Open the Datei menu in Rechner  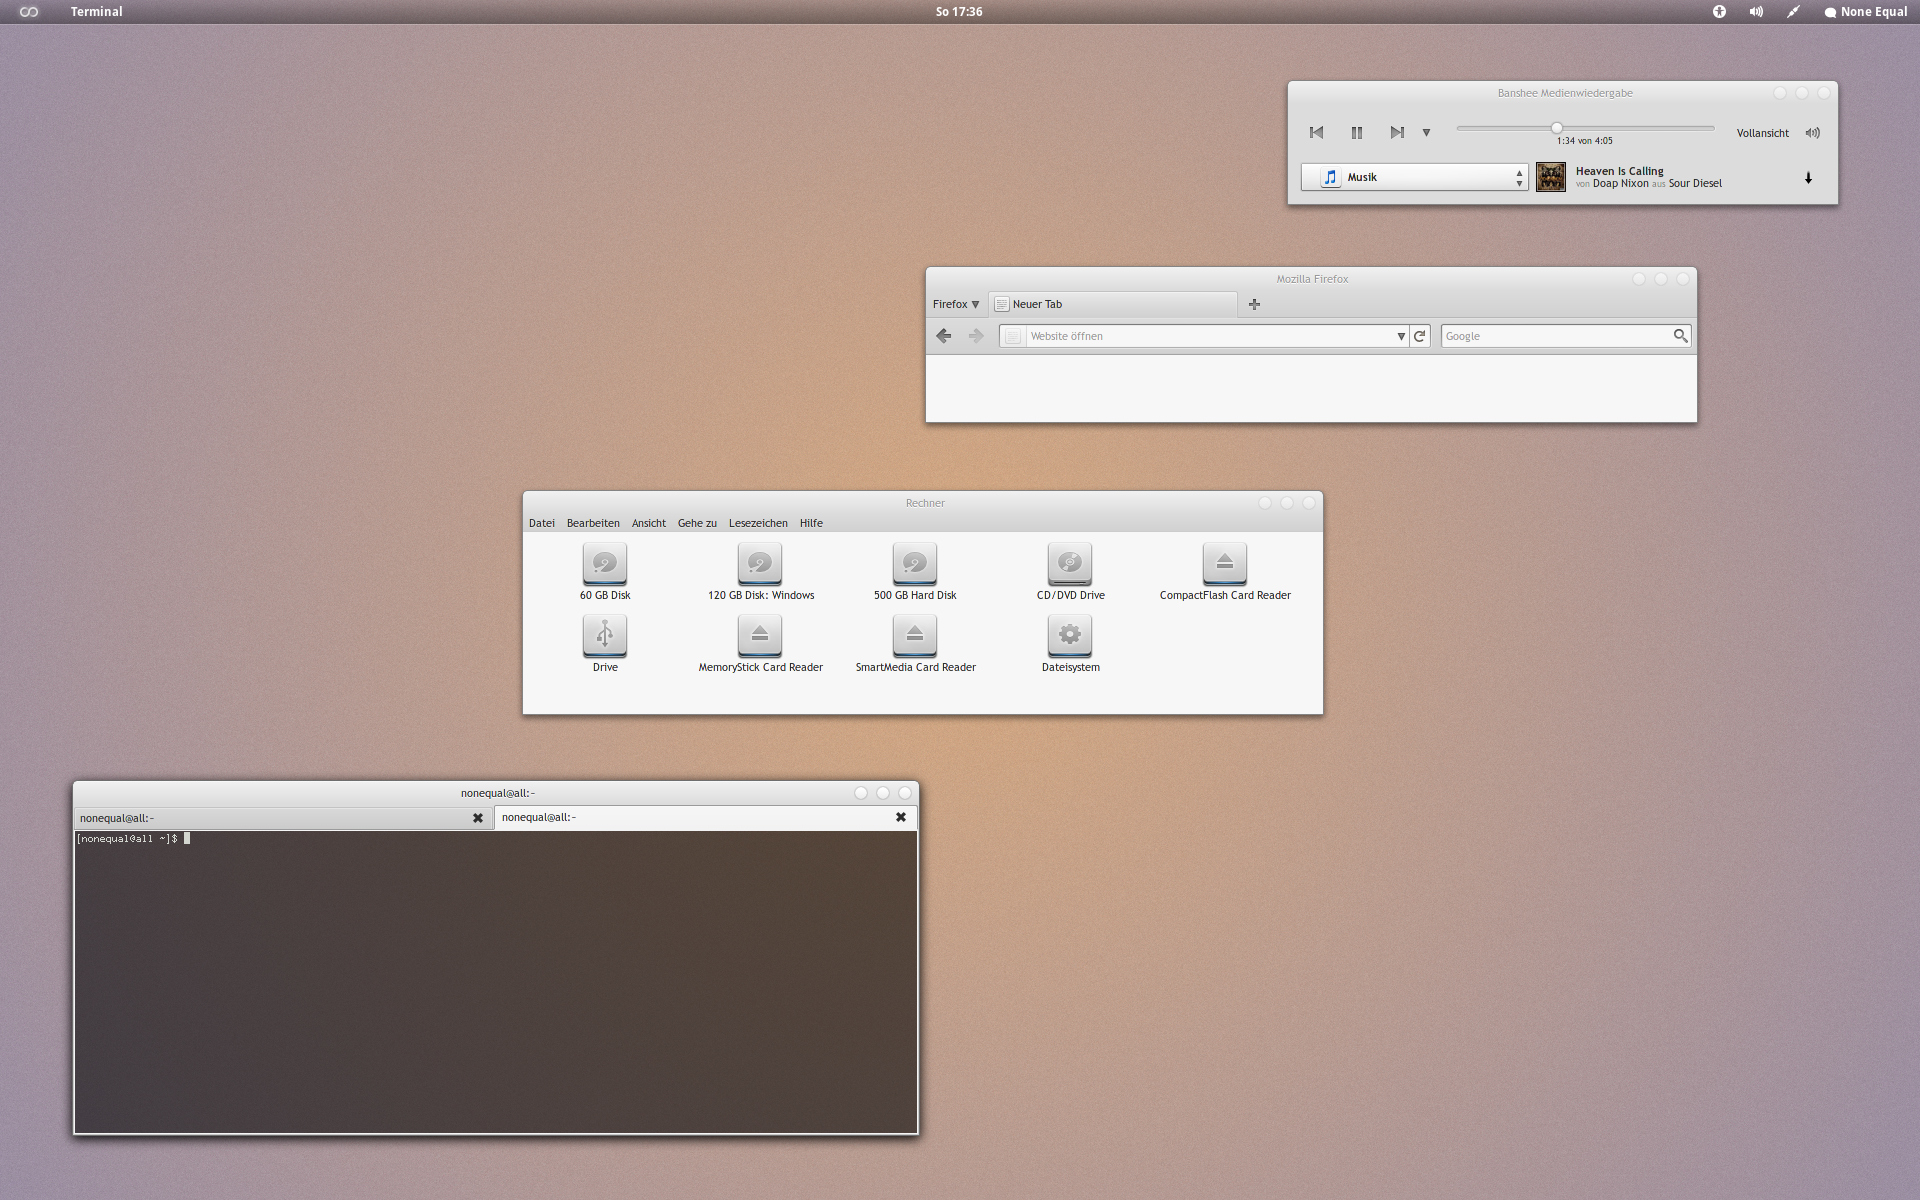click(541, 523)
